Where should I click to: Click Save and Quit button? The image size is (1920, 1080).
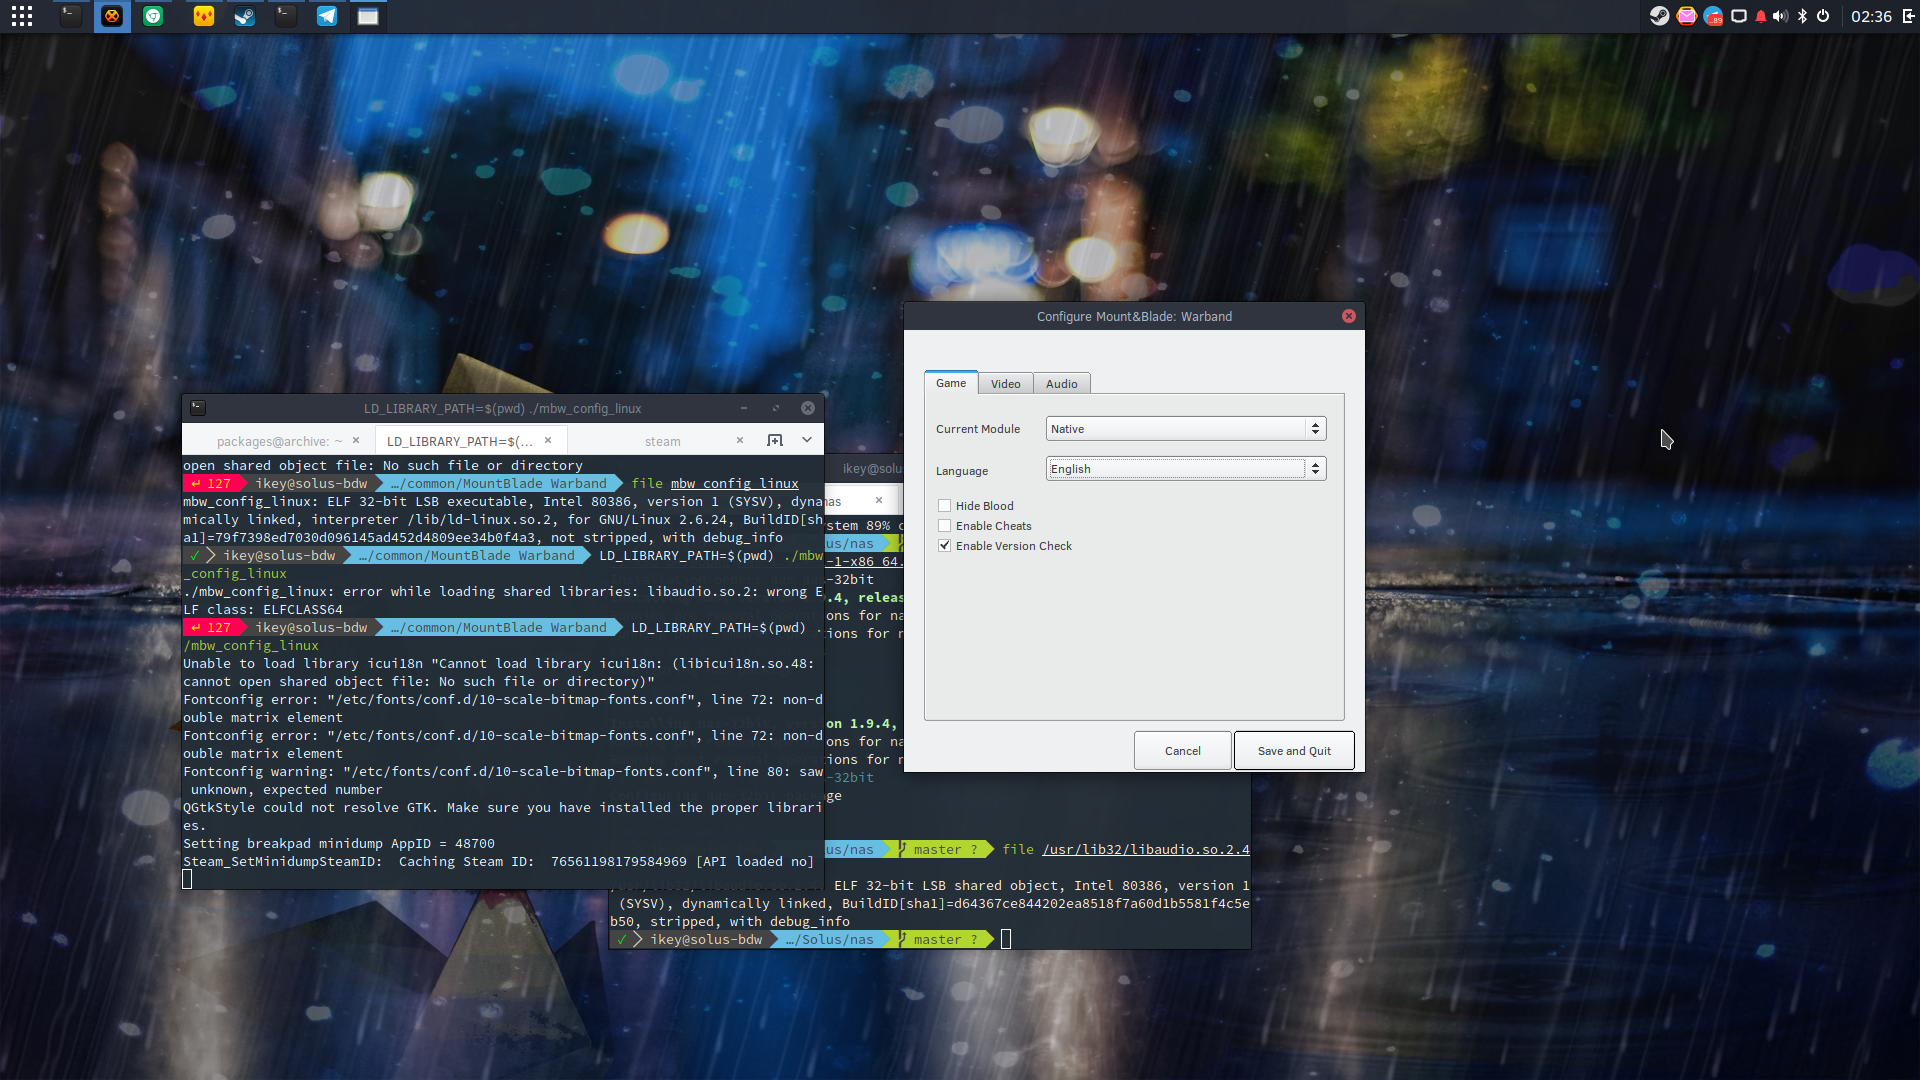click(1294, 751)
